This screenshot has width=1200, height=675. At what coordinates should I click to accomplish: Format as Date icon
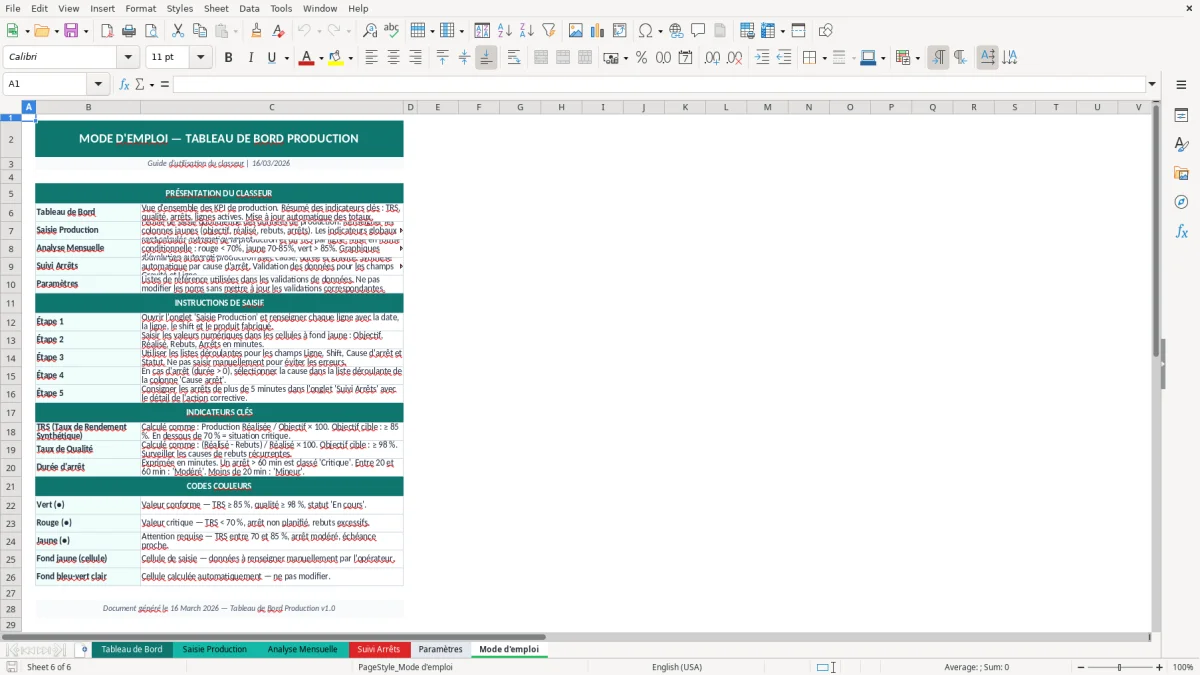pos(686,58)
